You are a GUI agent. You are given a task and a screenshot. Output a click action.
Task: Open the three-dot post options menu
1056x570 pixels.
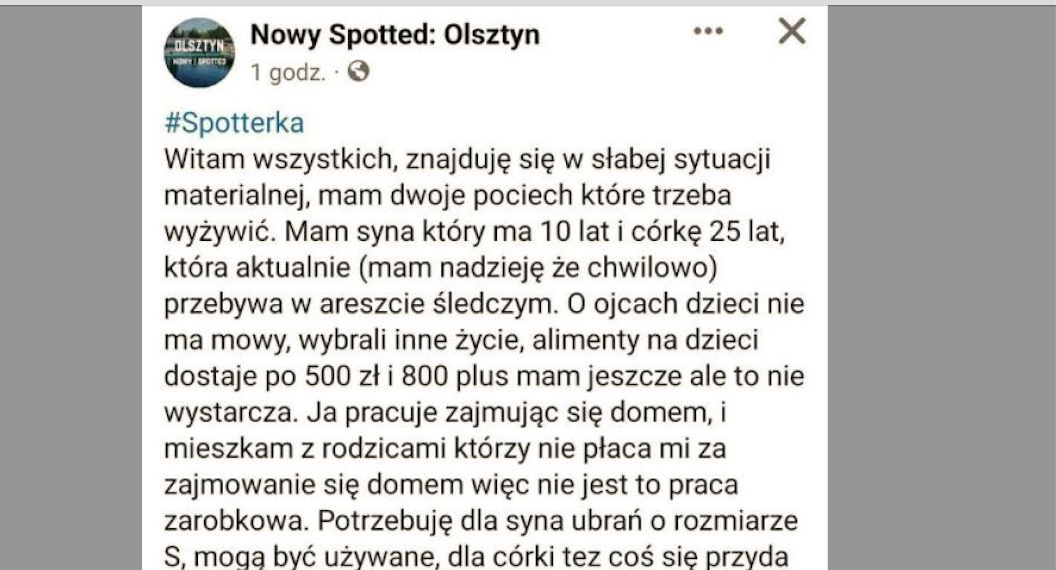[x=708, y=32]
